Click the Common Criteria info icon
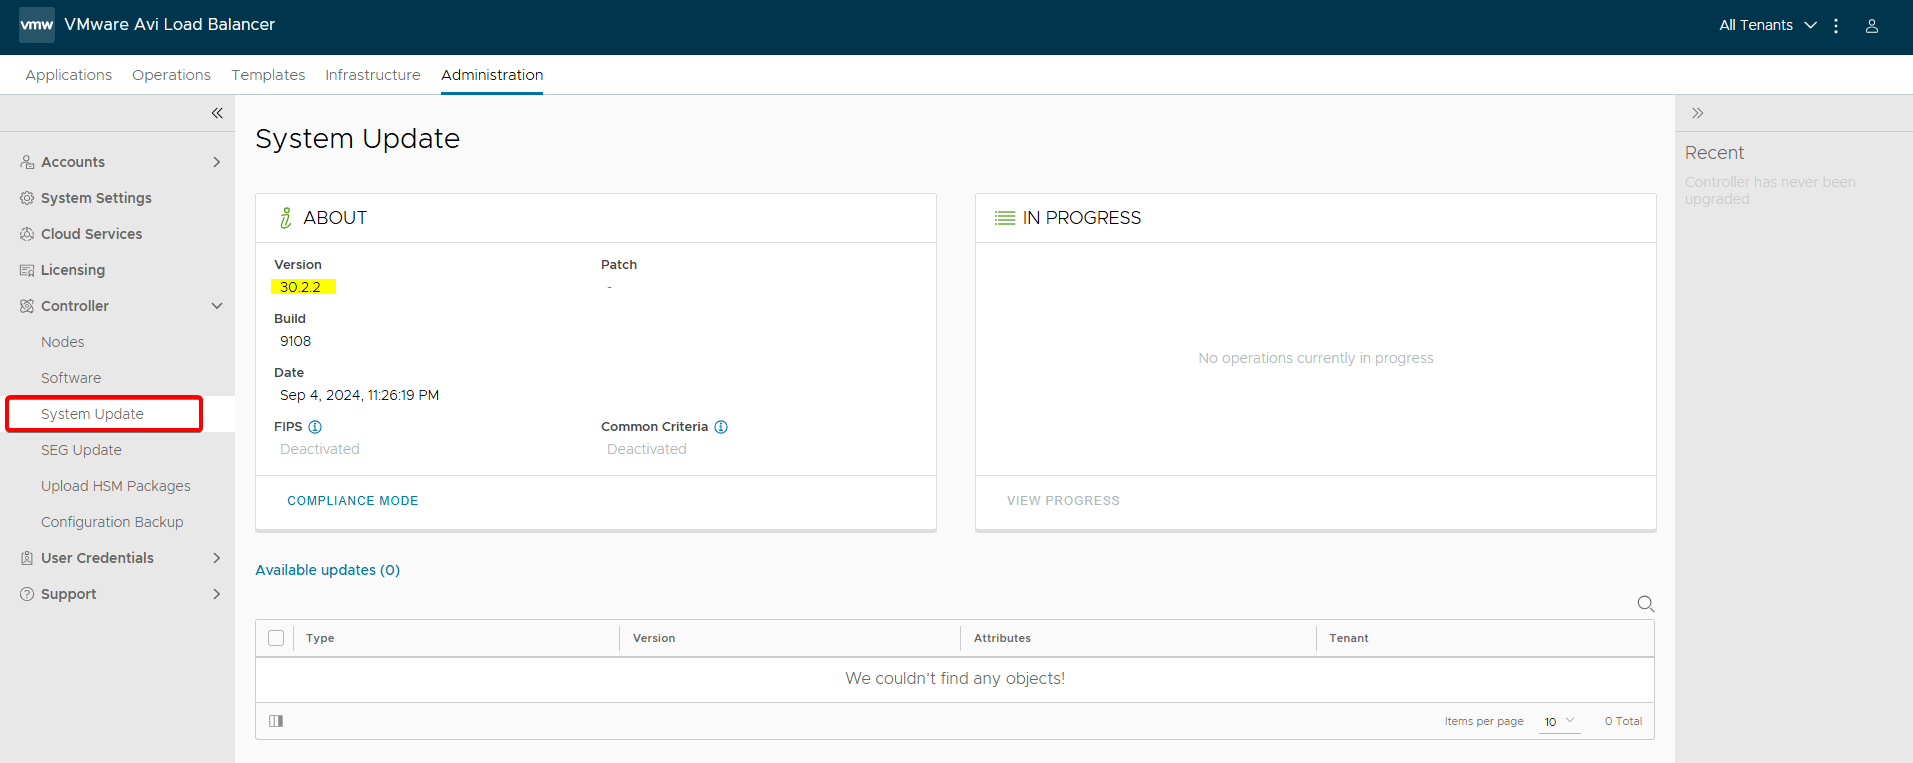Image resolution: width=1913 pixels, height=763 pixels. tap(721, 427)
